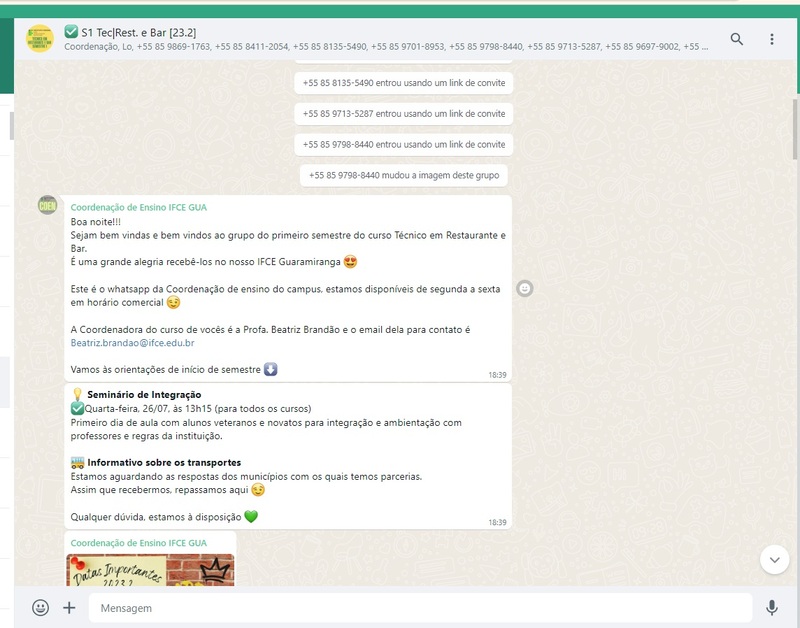The height and width of the screenshot is (628, 800).
Task: Click sender name above Datas Importantes image
Action: pos(138,542)
